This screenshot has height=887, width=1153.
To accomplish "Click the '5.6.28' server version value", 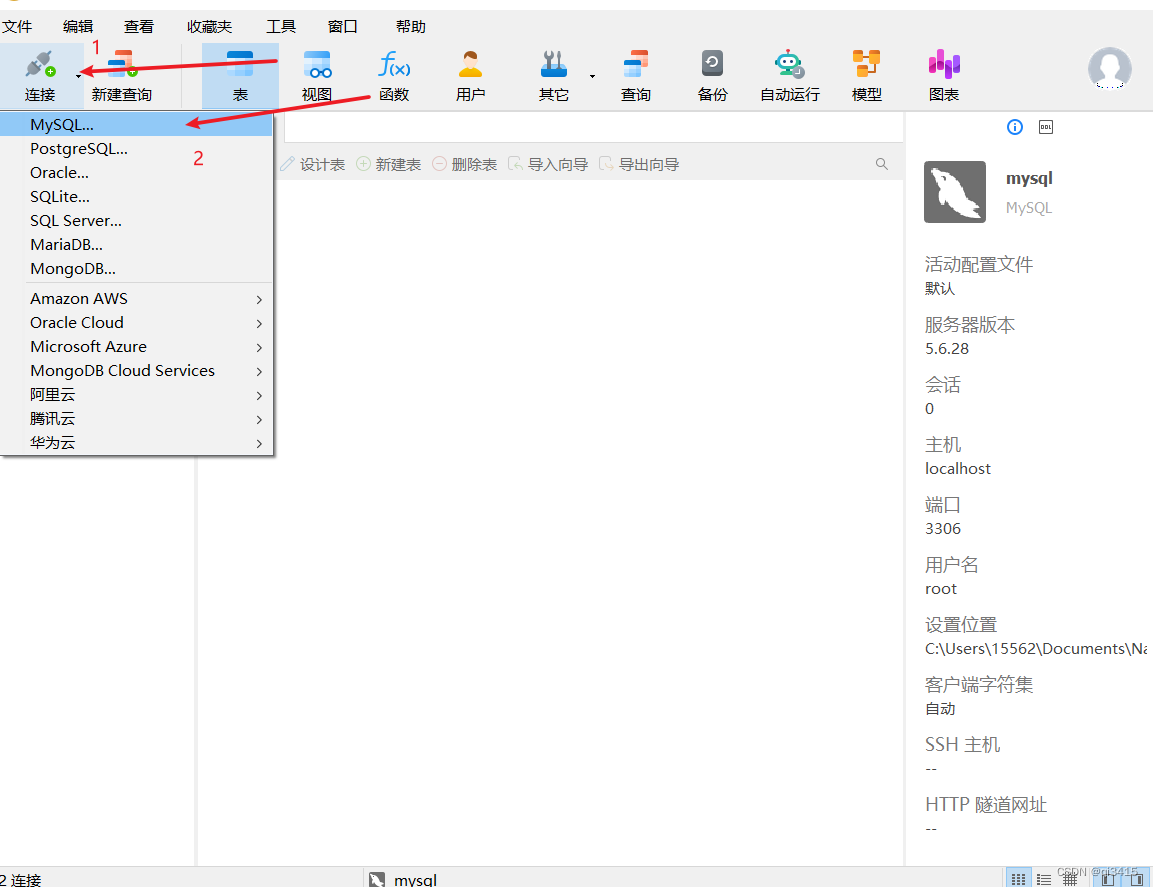I will click(946, 349).
